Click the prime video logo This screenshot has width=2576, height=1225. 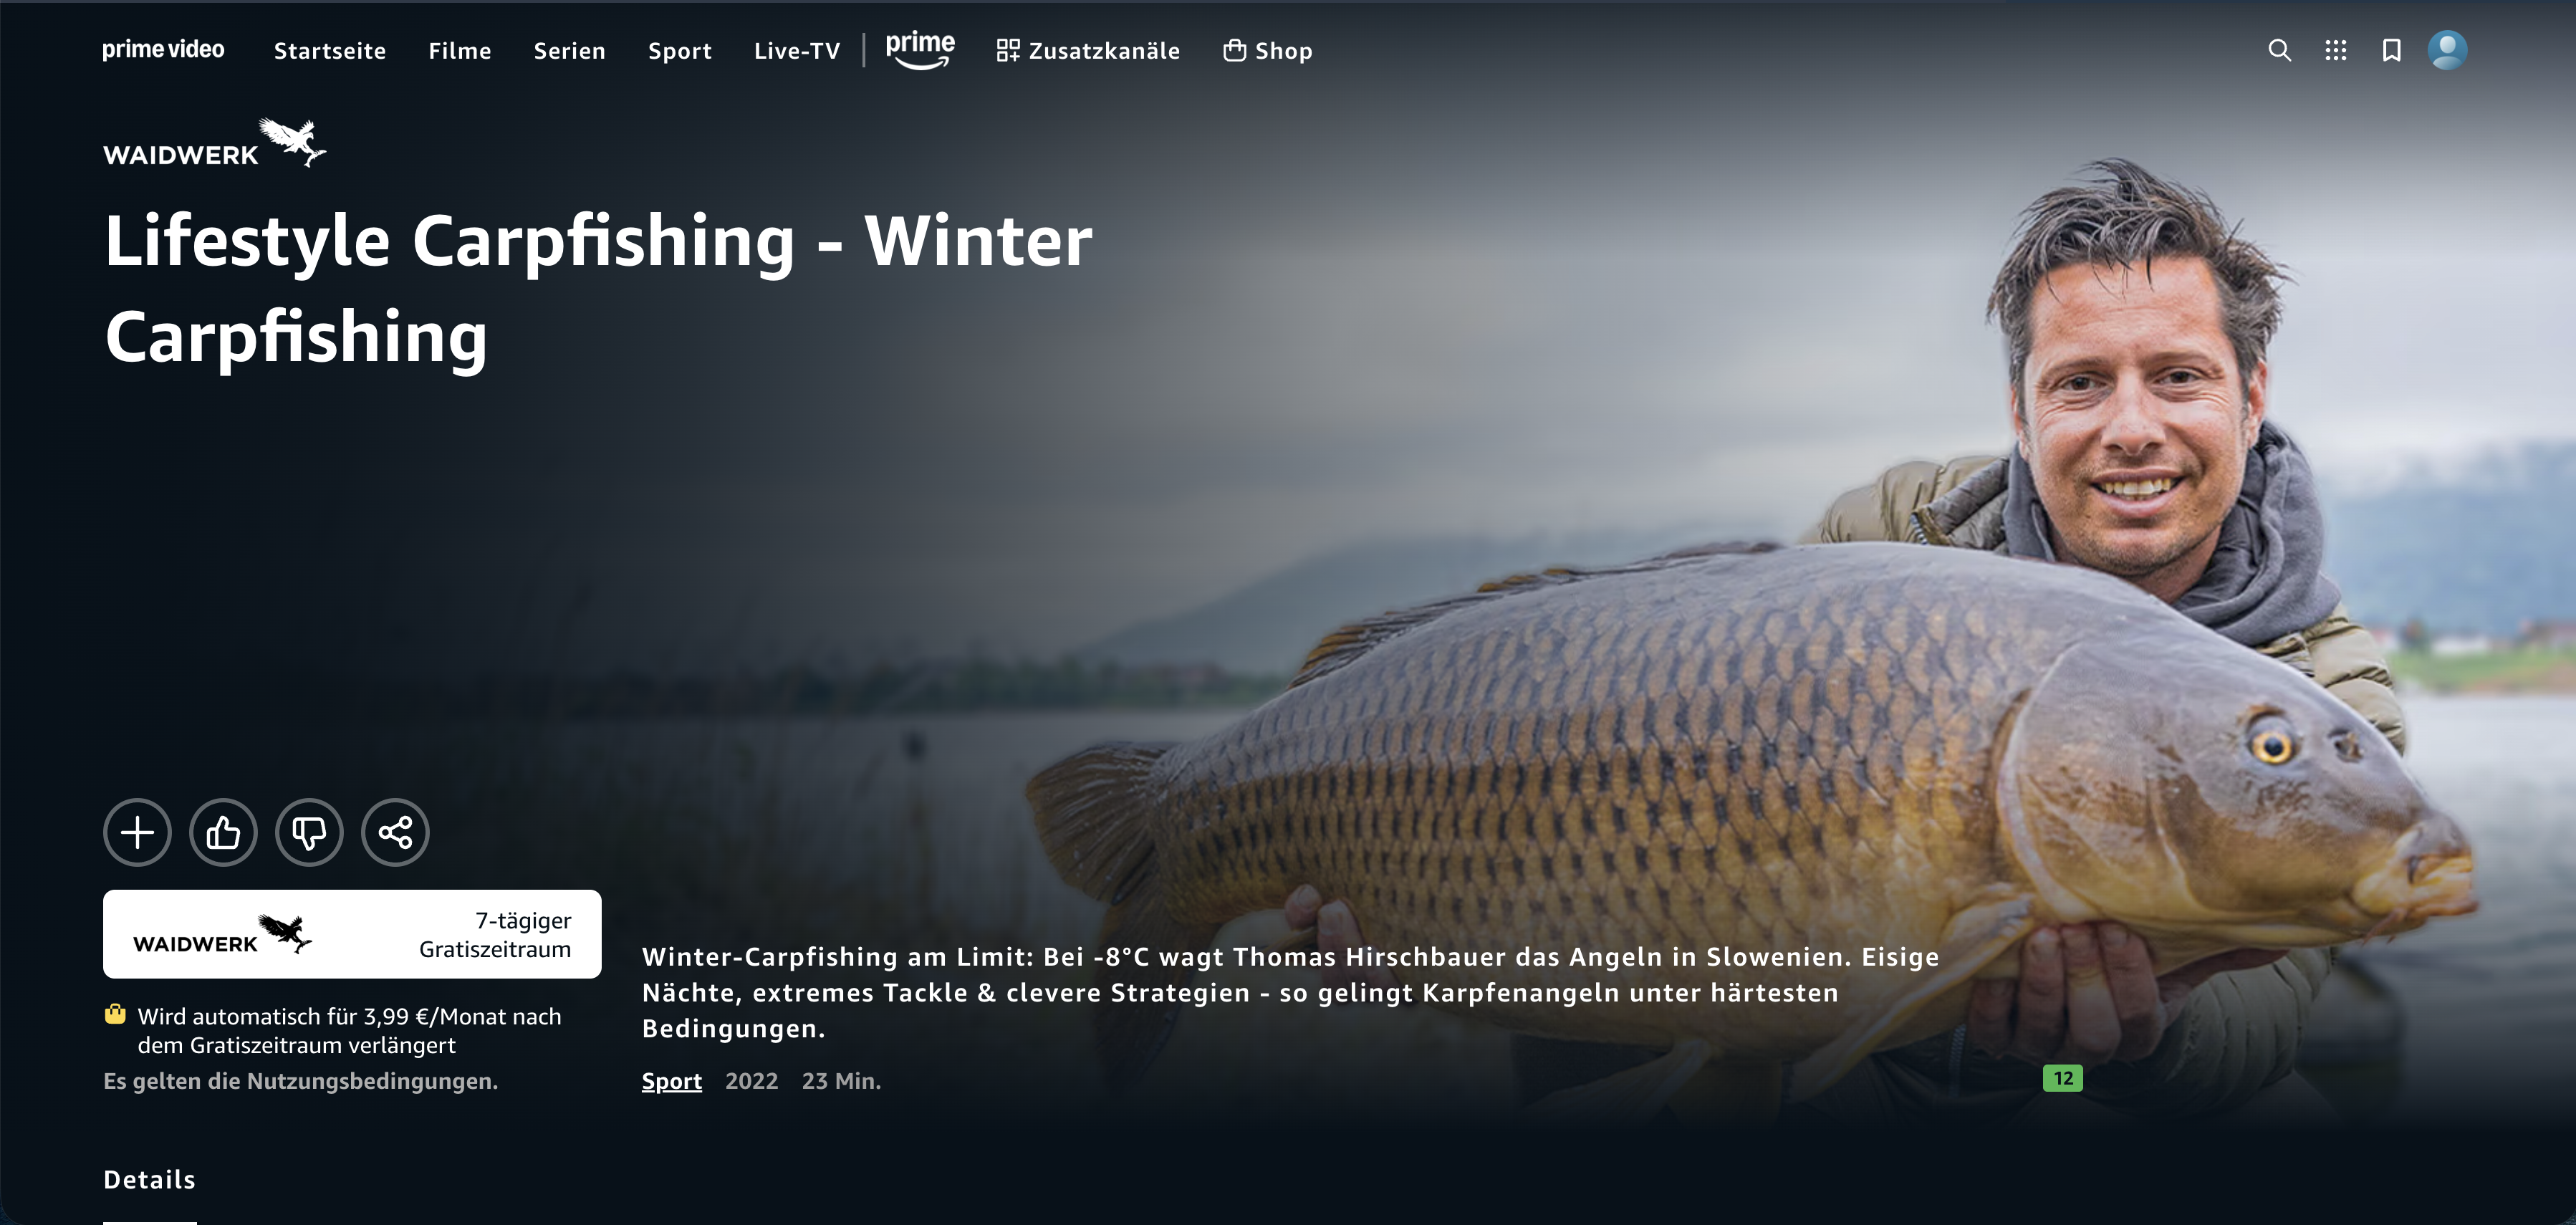coord(163,49)
